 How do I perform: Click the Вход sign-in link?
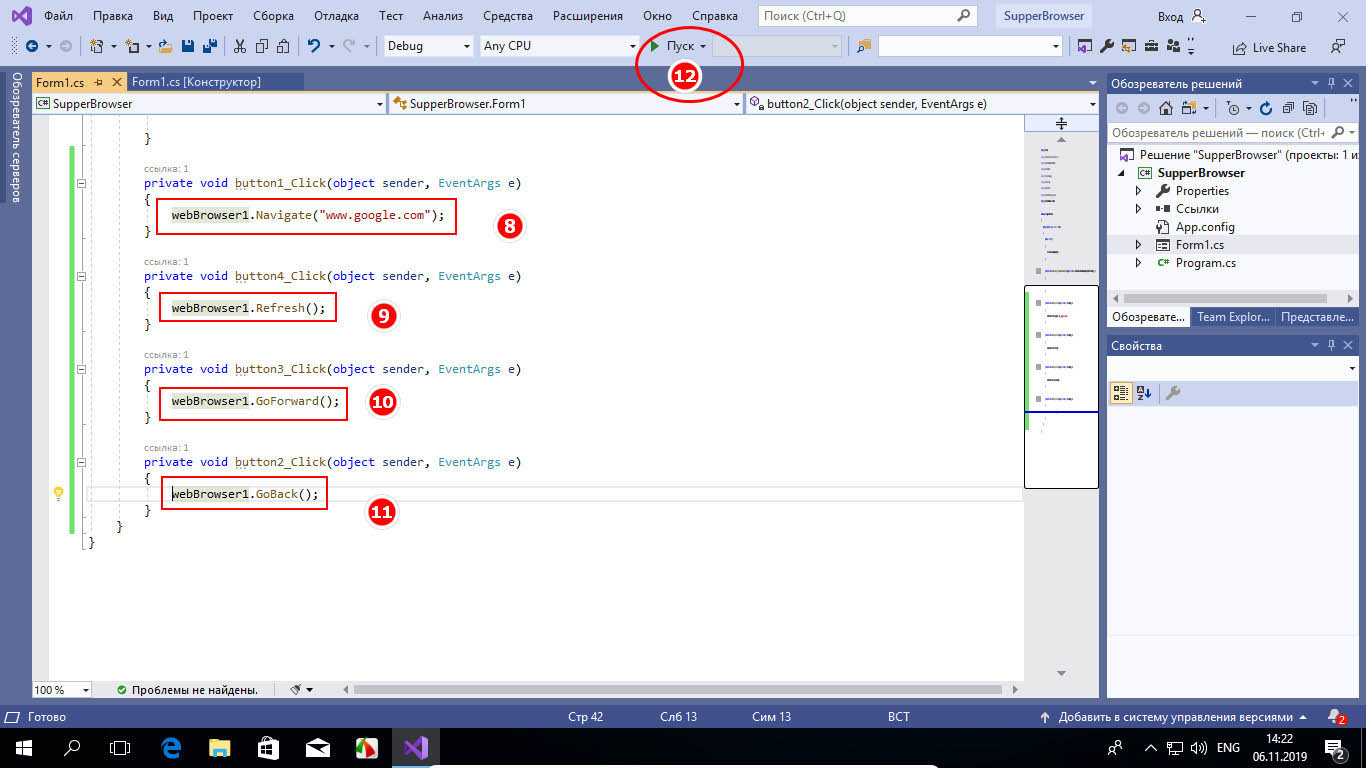(1170, 17)
